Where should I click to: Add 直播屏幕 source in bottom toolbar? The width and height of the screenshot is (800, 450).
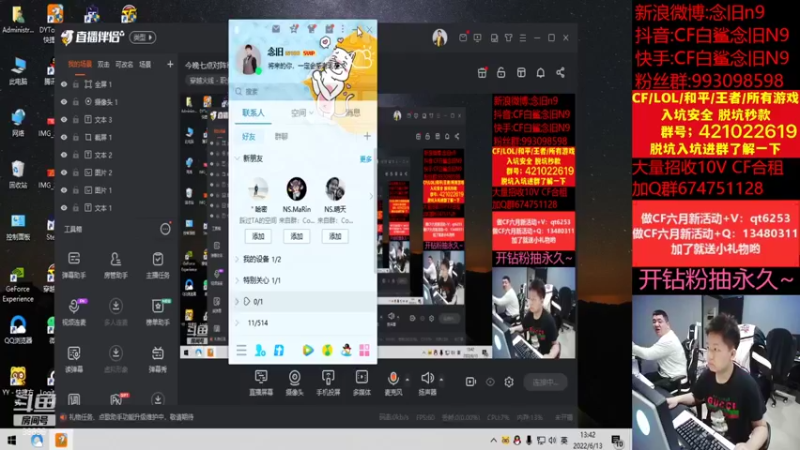coord(261,383)
